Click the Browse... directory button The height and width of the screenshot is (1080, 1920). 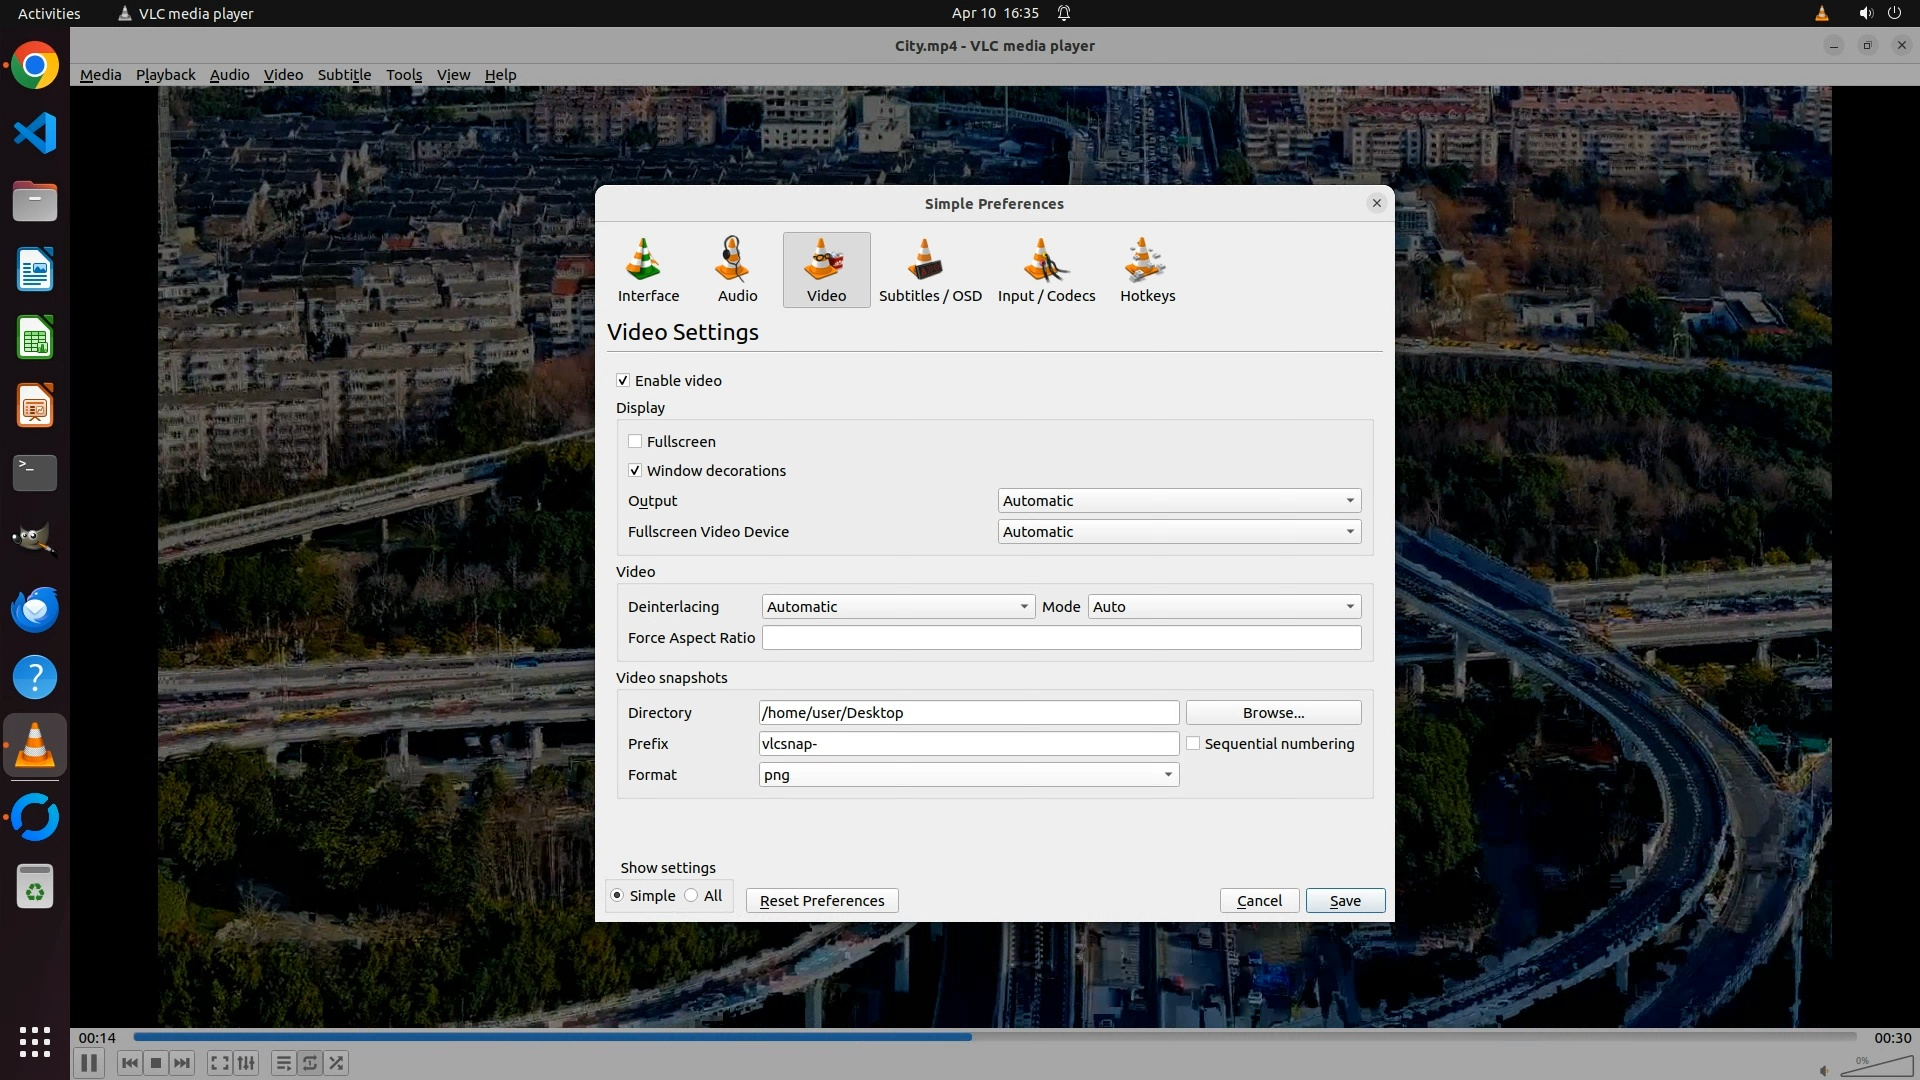click(1272, 712)
